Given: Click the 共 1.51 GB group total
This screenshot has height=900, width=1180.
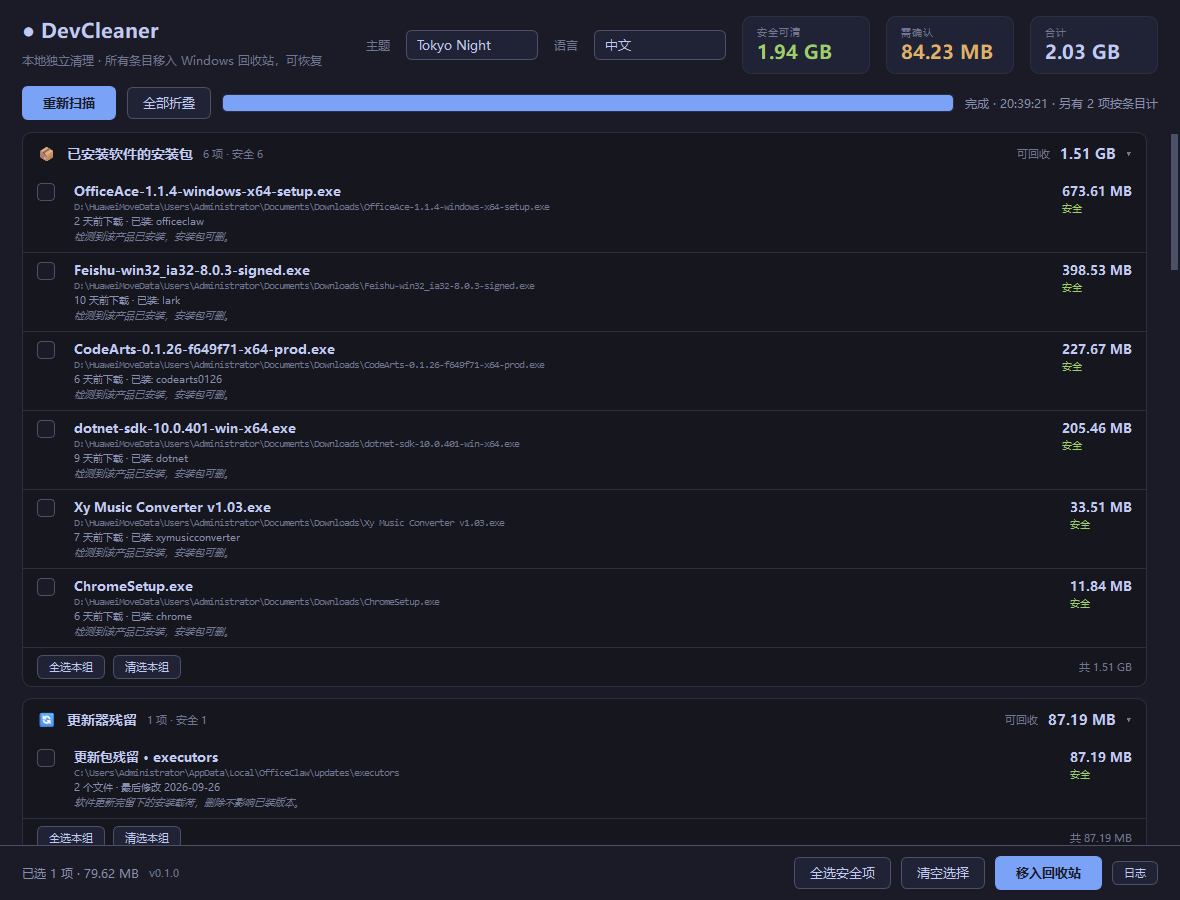Looking at the screenshot, I should (x=1105, y=667).
